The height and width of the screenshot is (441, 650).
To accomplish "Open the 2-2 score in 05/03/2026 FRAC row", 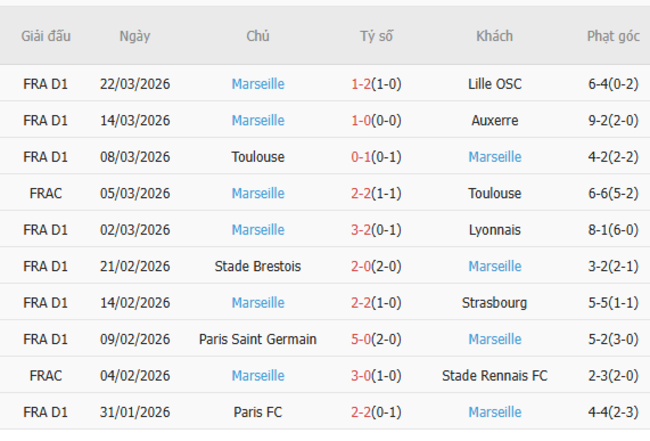I will pyautogui.click(x=360, y=193).
